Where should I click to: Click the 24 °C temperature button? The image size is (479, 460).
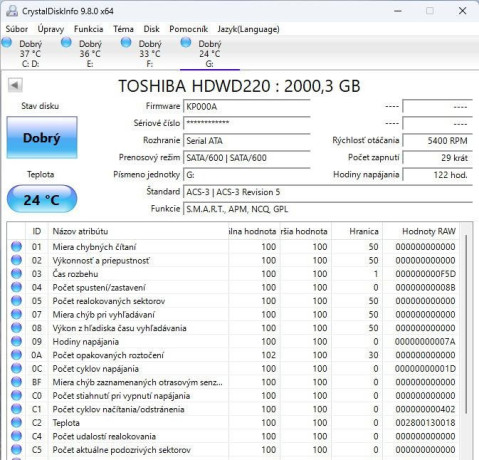42,199
